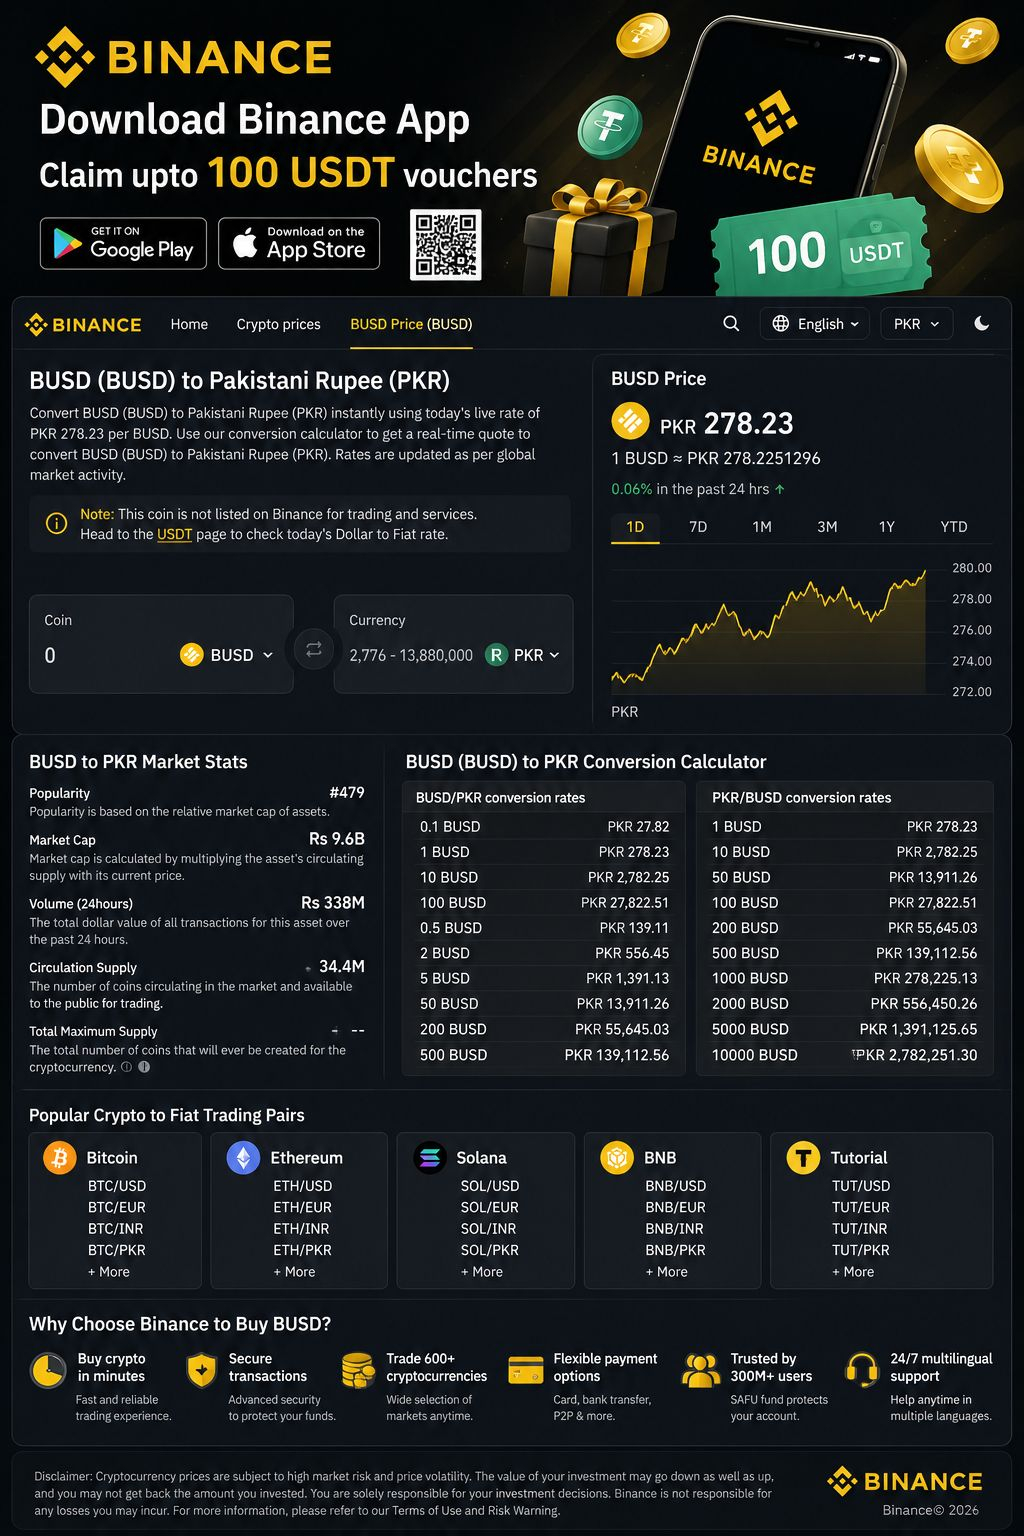
Task: Click Download on the App Store badge
Action: 299,243
